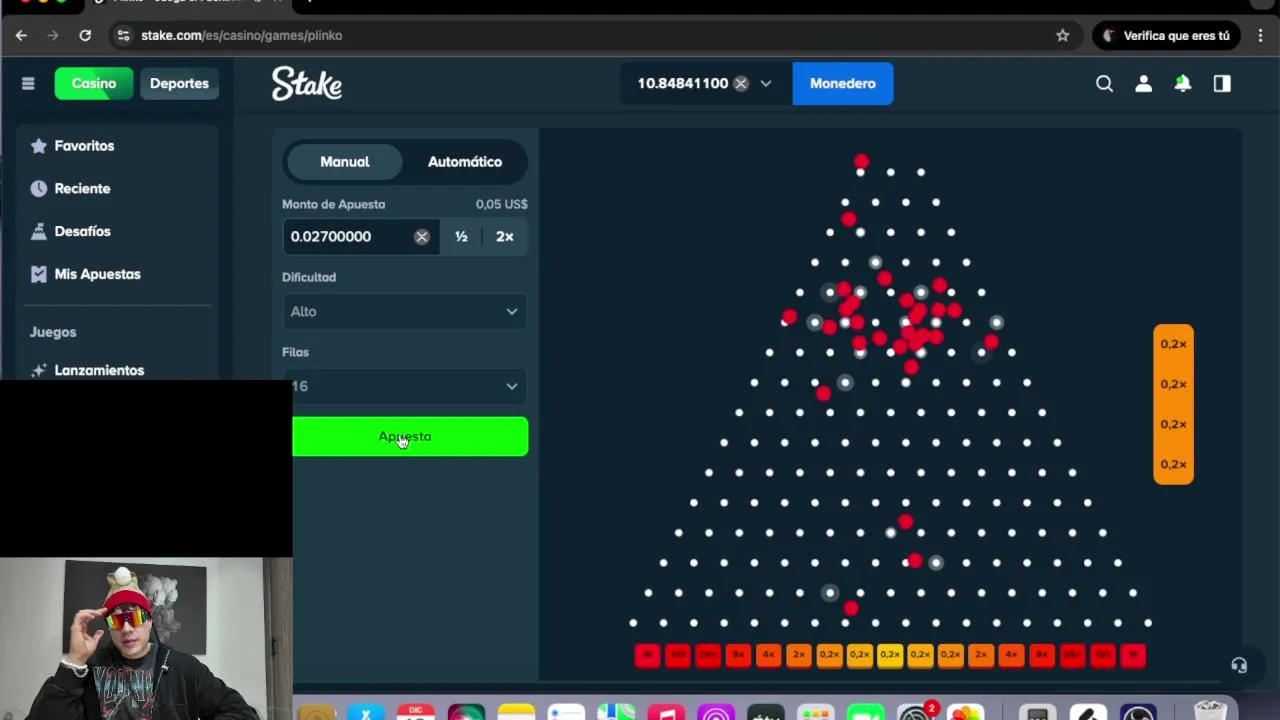1280x720 pixels.
Task: Click the Stake logo
Action: click(x=307, y=83)
